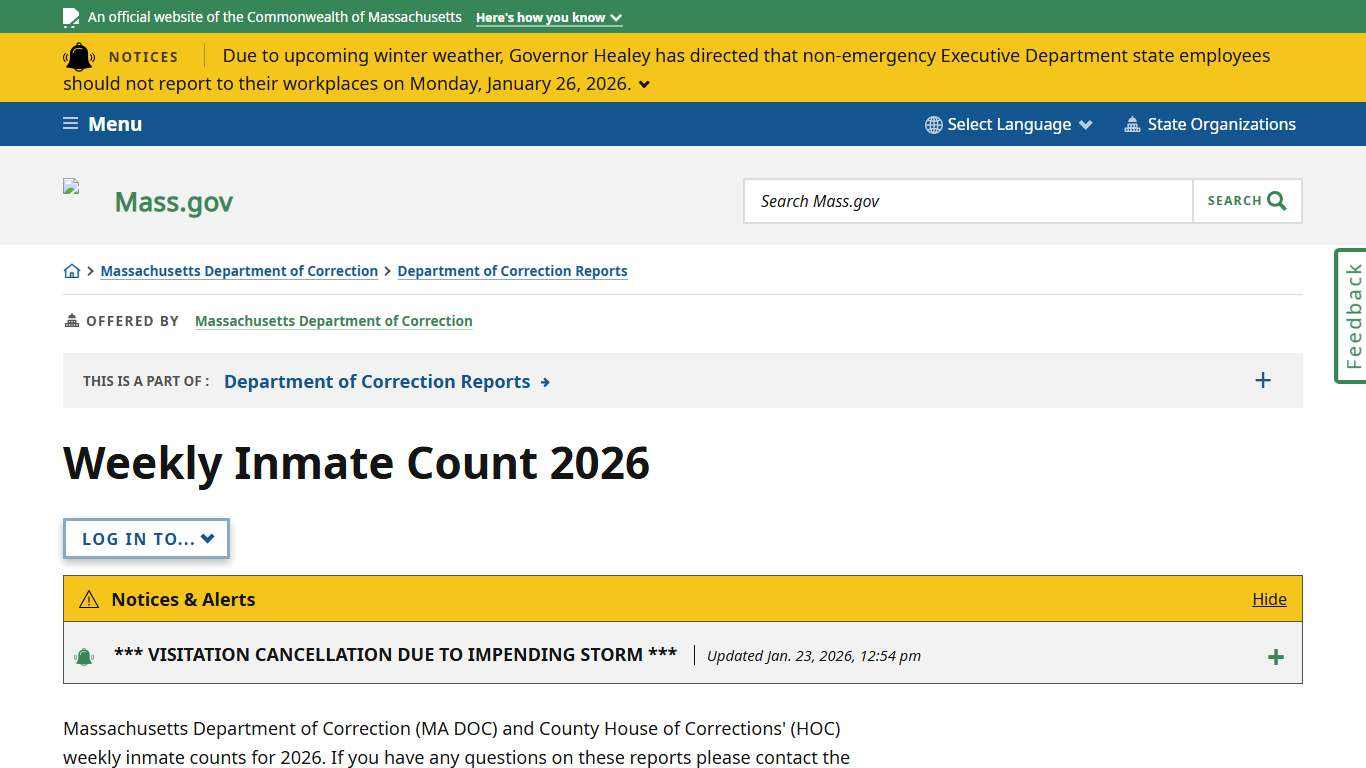Click the Notices bell icon
Viewport: 1366px width, 768px height.
(x=80, y=57)
